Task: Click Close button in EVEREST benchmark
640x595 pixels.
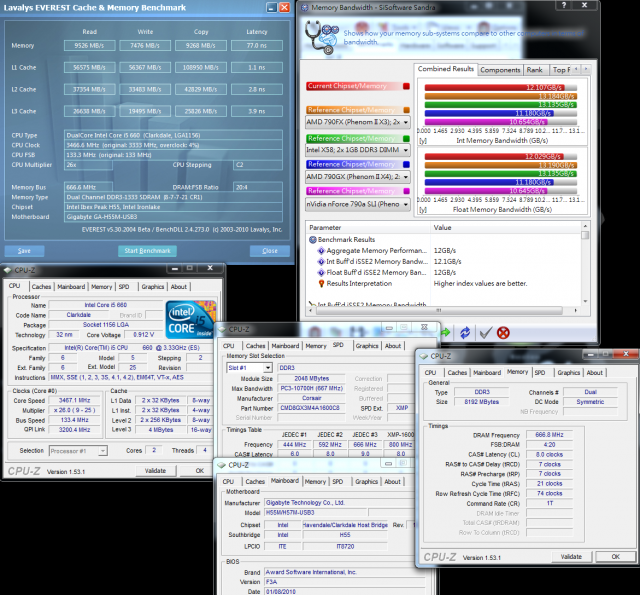Action: click(270, 251)
